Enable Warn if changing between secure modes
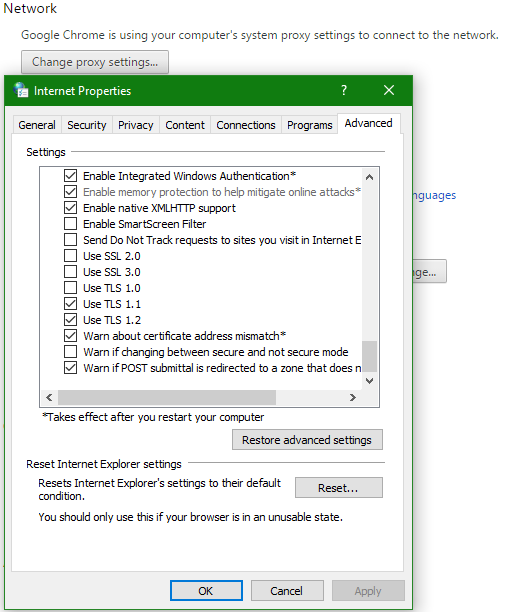This screenshot has height=612, width=518. (x=70, y=352)
